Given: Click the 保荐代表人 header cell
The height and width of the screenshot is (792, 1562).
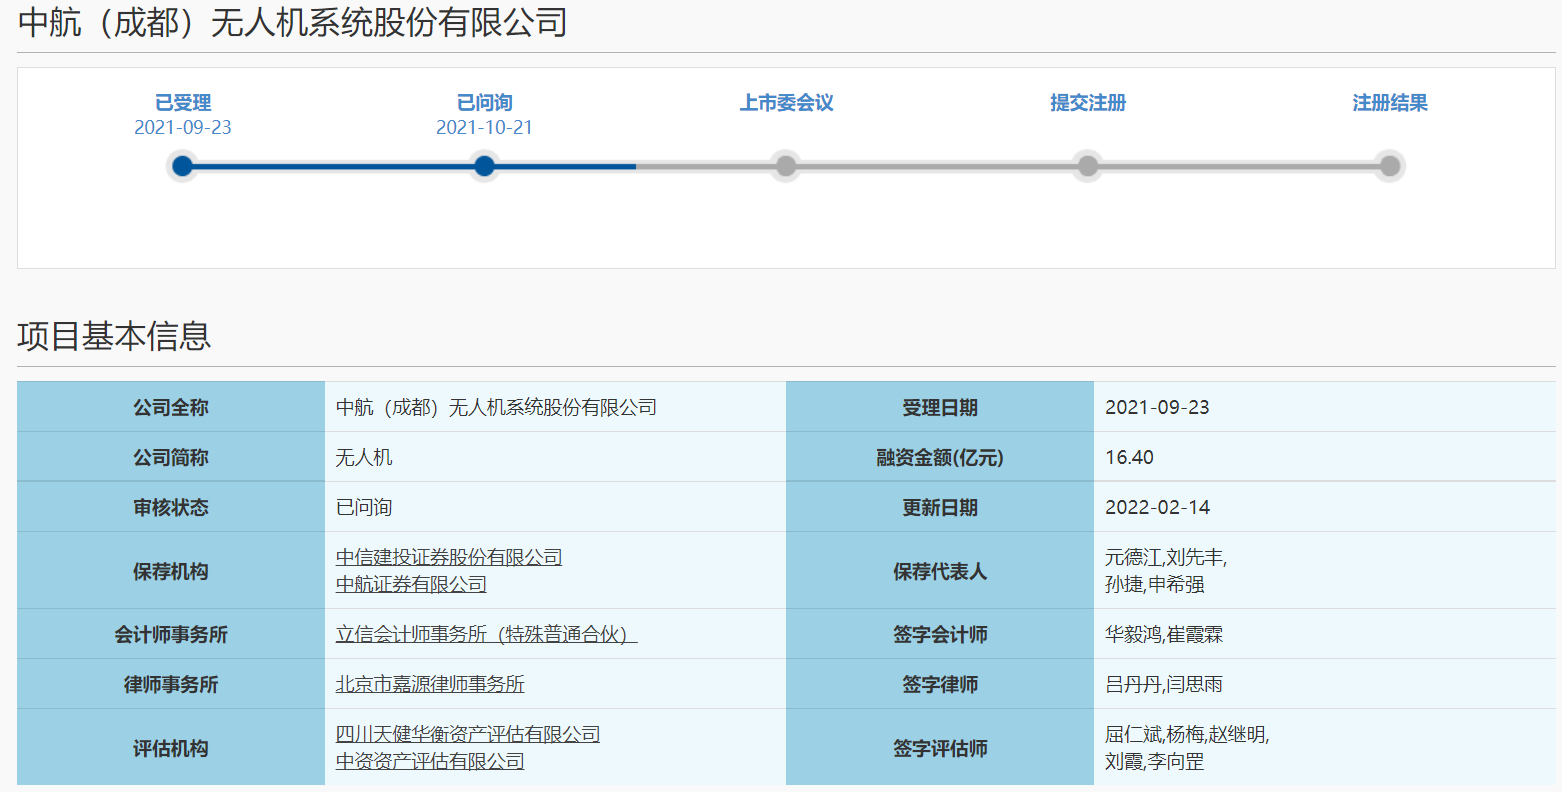Looking at the screenshot, I should click(940, 571).
